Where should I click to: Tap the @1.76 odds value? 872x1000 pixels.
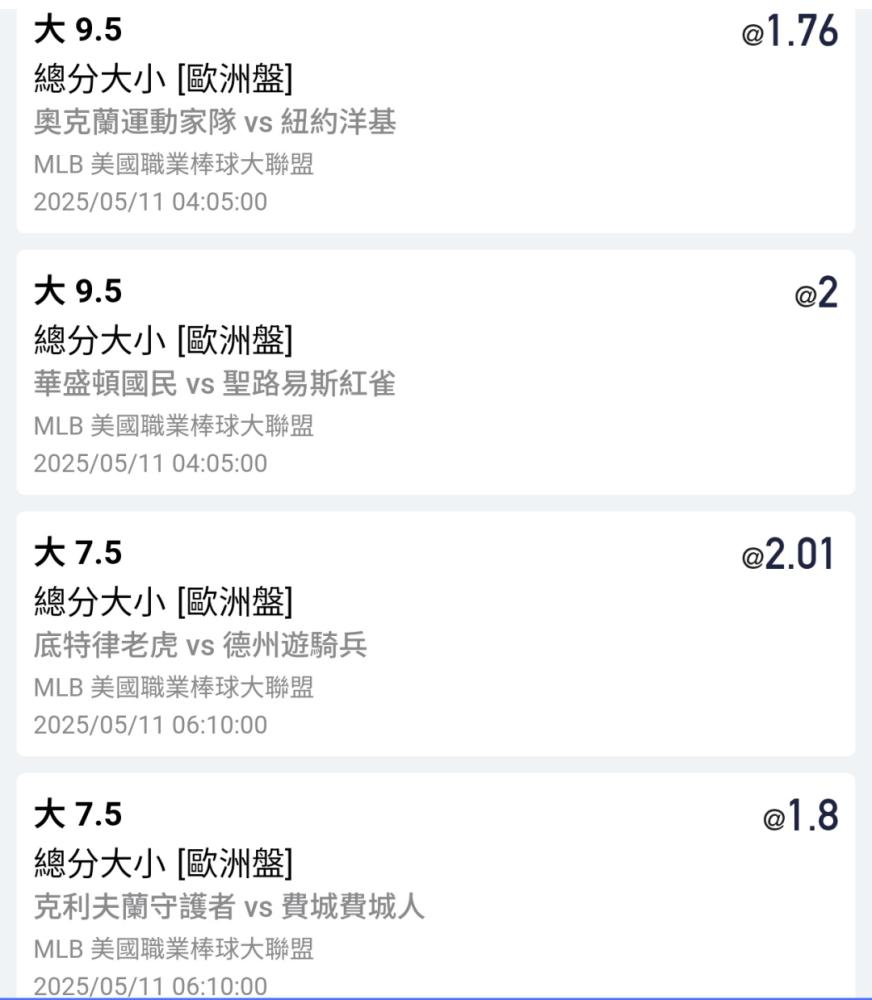(789, 31)
